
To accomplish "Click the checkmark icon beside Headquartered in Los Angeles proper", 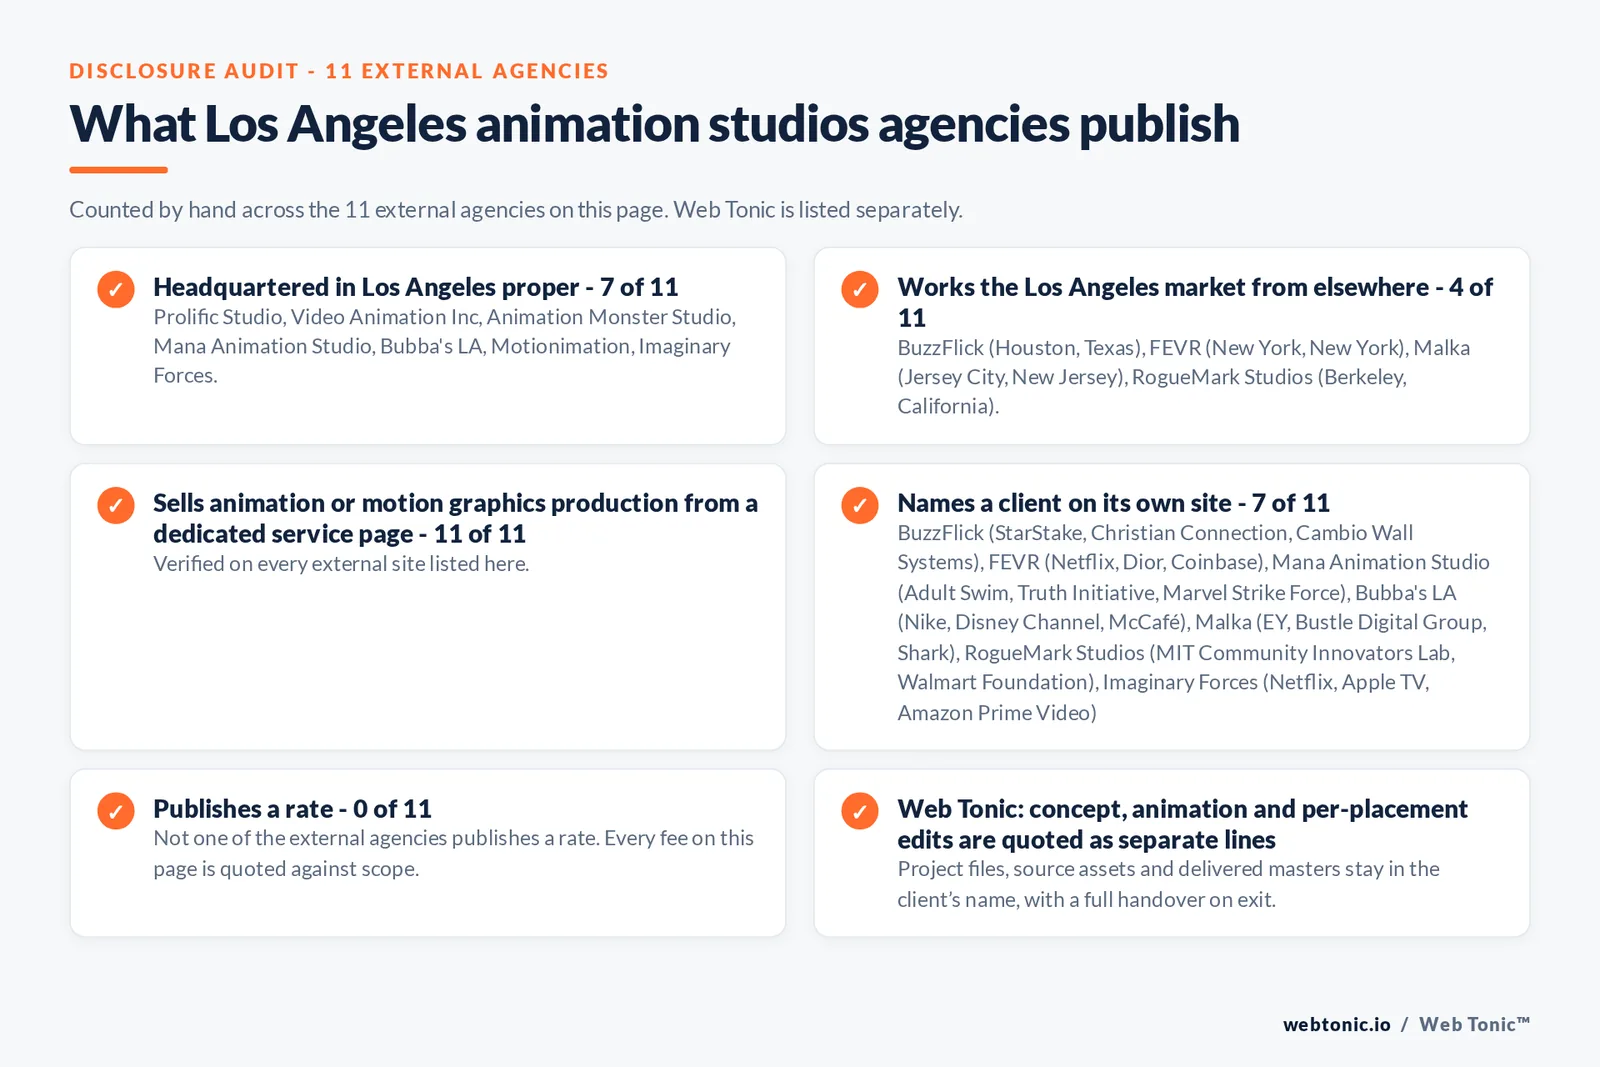I will tap(116, 289).
